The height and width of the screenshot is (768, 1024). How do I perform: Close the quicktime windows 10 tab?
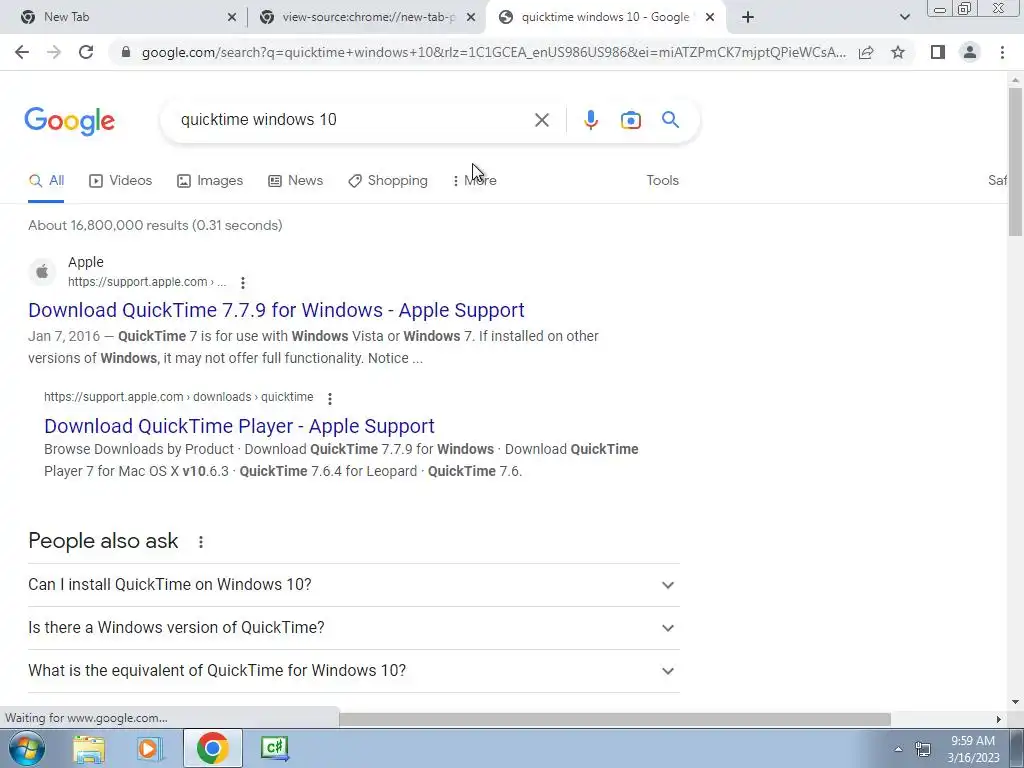click(x=711, y=17)
